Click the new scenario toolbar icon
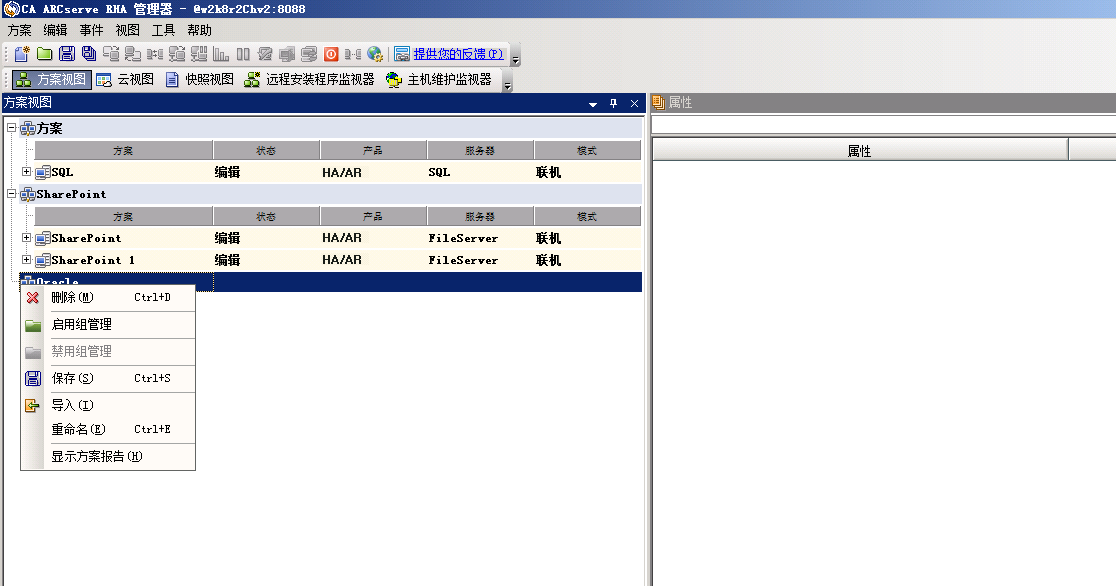Image resolution: width=1116 pixels, height=586 pixels. click(21, 54)
